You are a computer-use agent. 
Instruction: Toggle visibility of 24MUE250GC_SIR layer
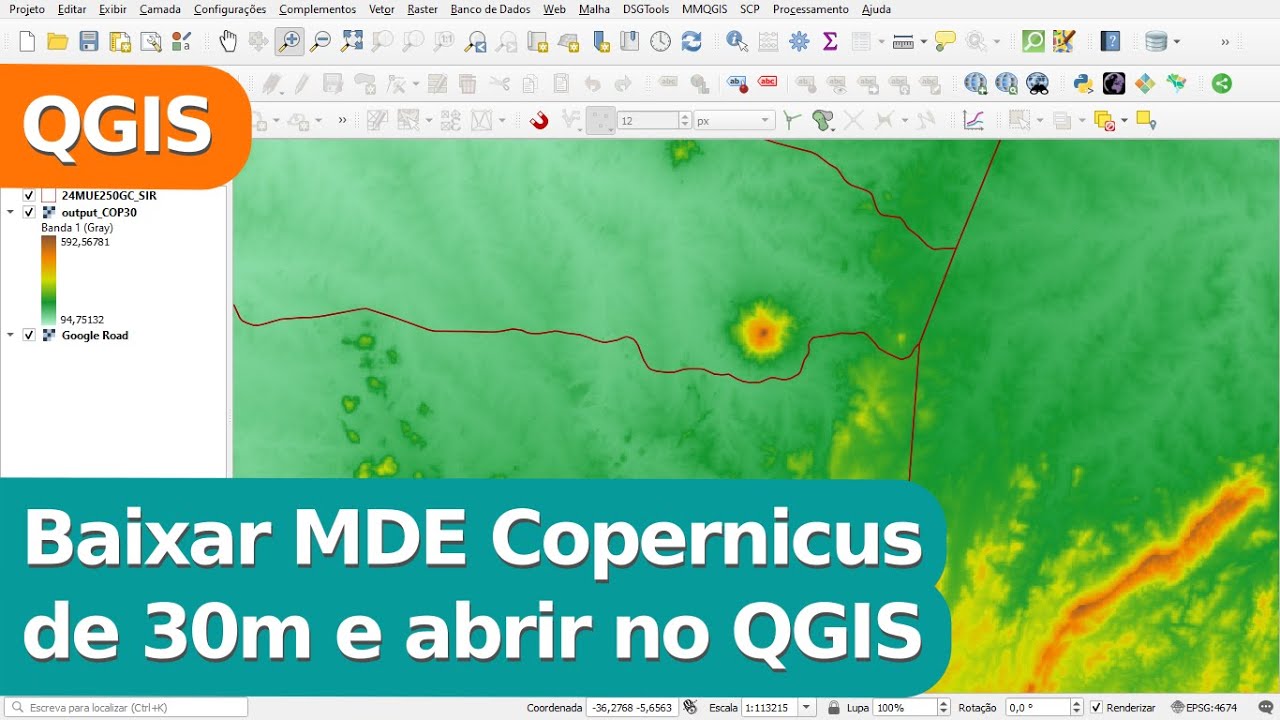coord(29,195)
